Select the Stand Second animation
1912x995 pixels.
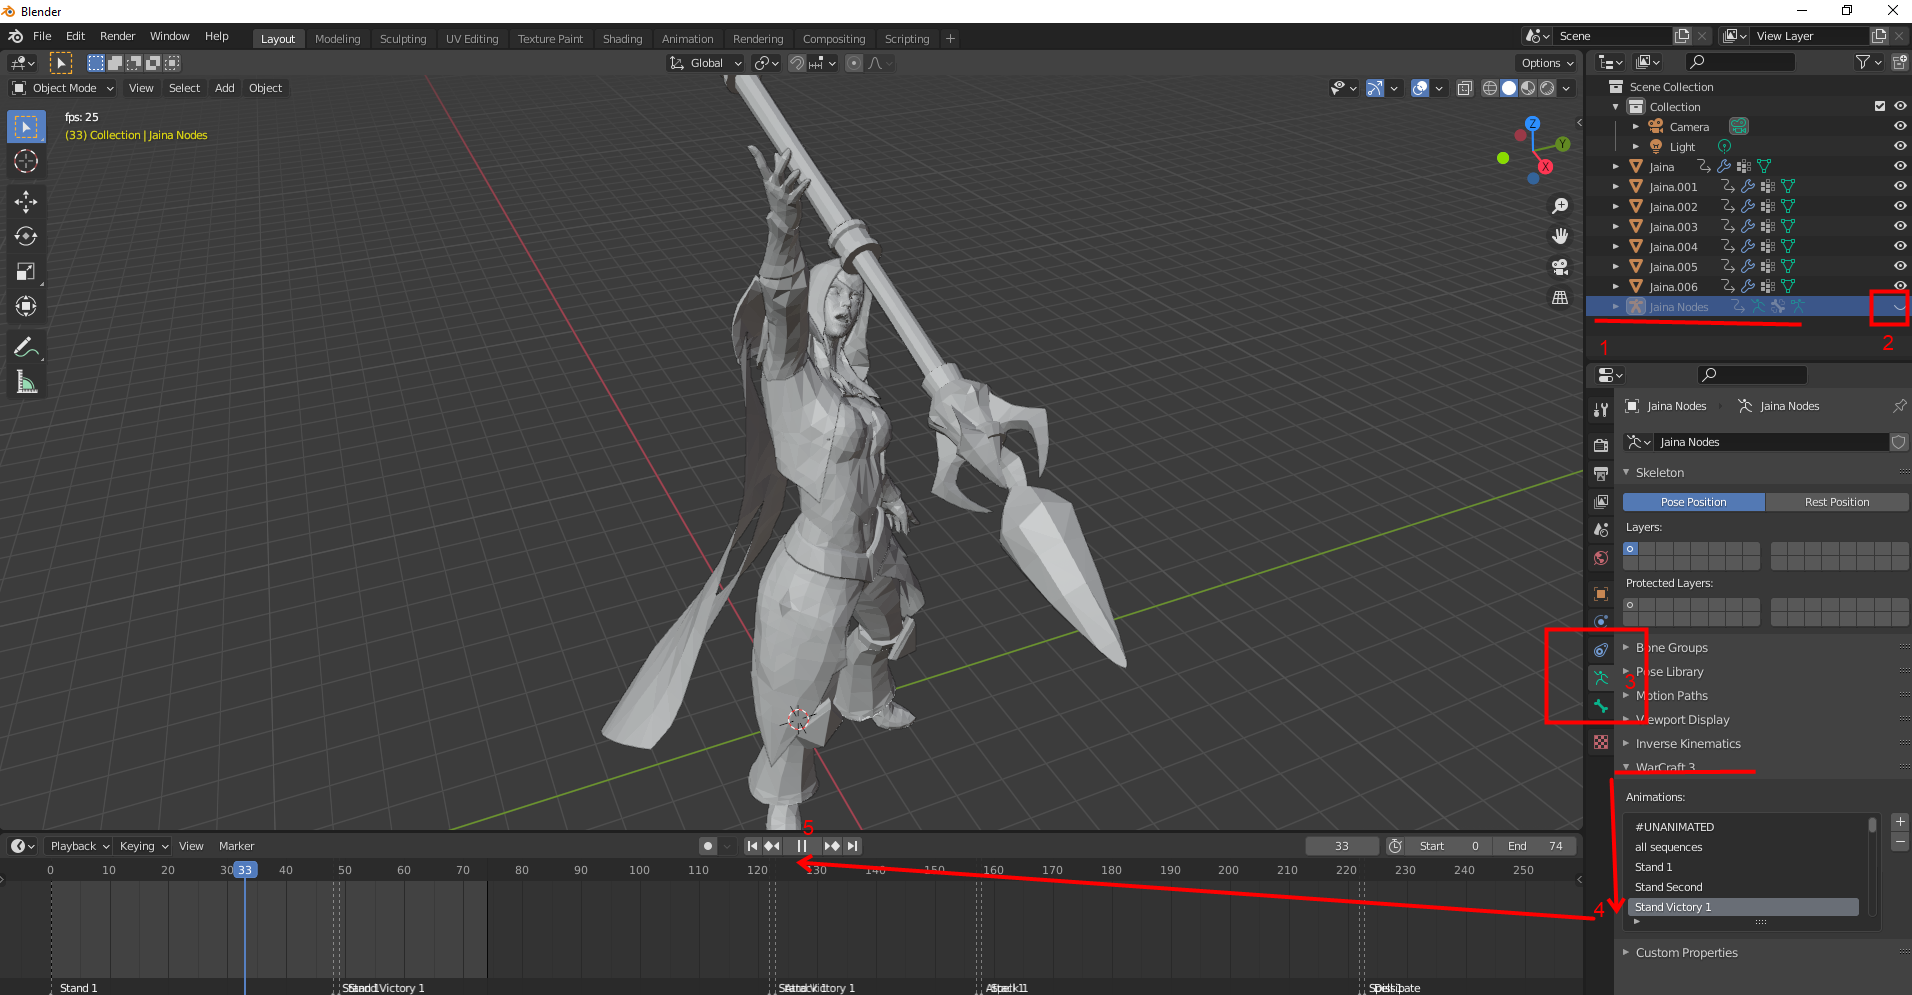pos(1668,887)
